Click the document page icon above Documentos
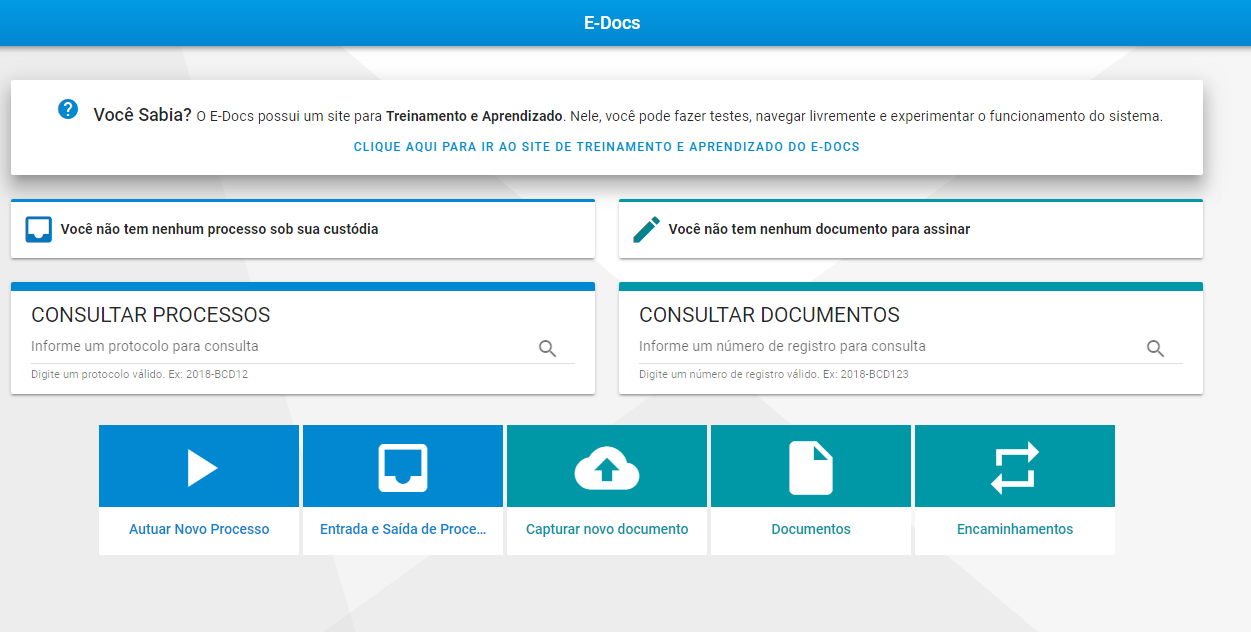This screenshot has width=1251, height=632. [811, 466]
